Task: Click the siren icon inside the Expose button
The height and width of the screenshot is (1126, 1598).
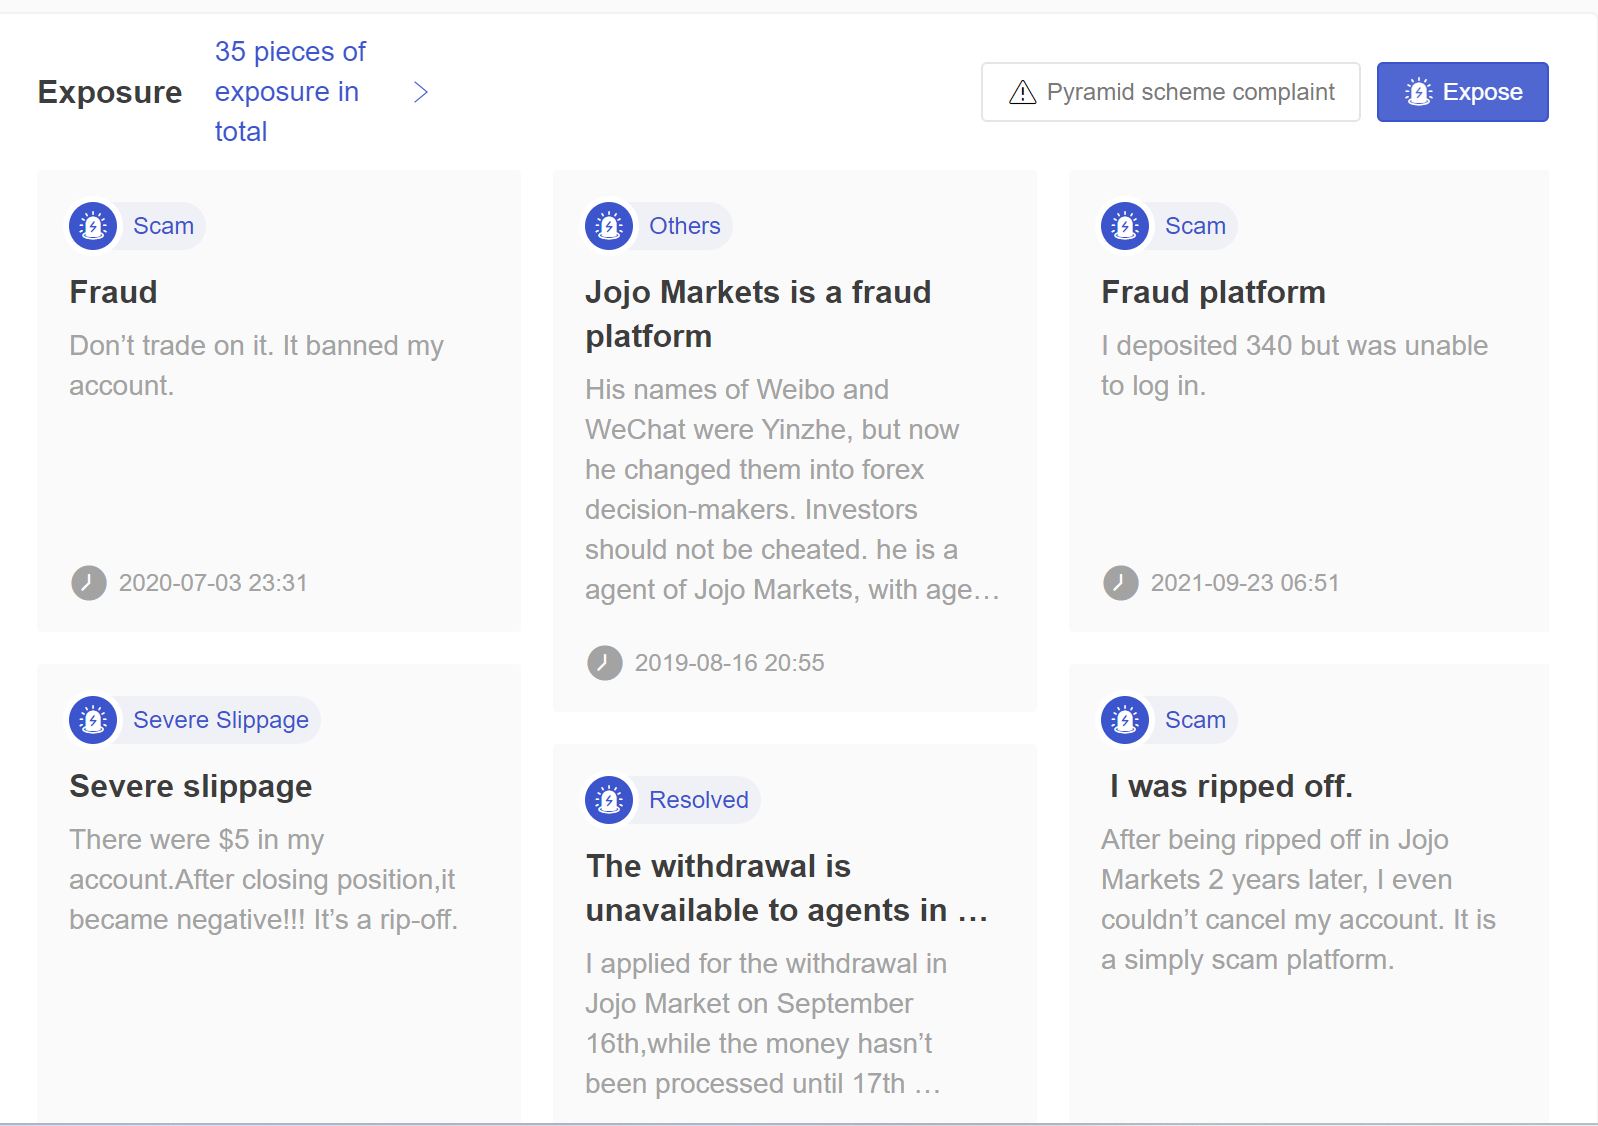Action: [1418, 92]
